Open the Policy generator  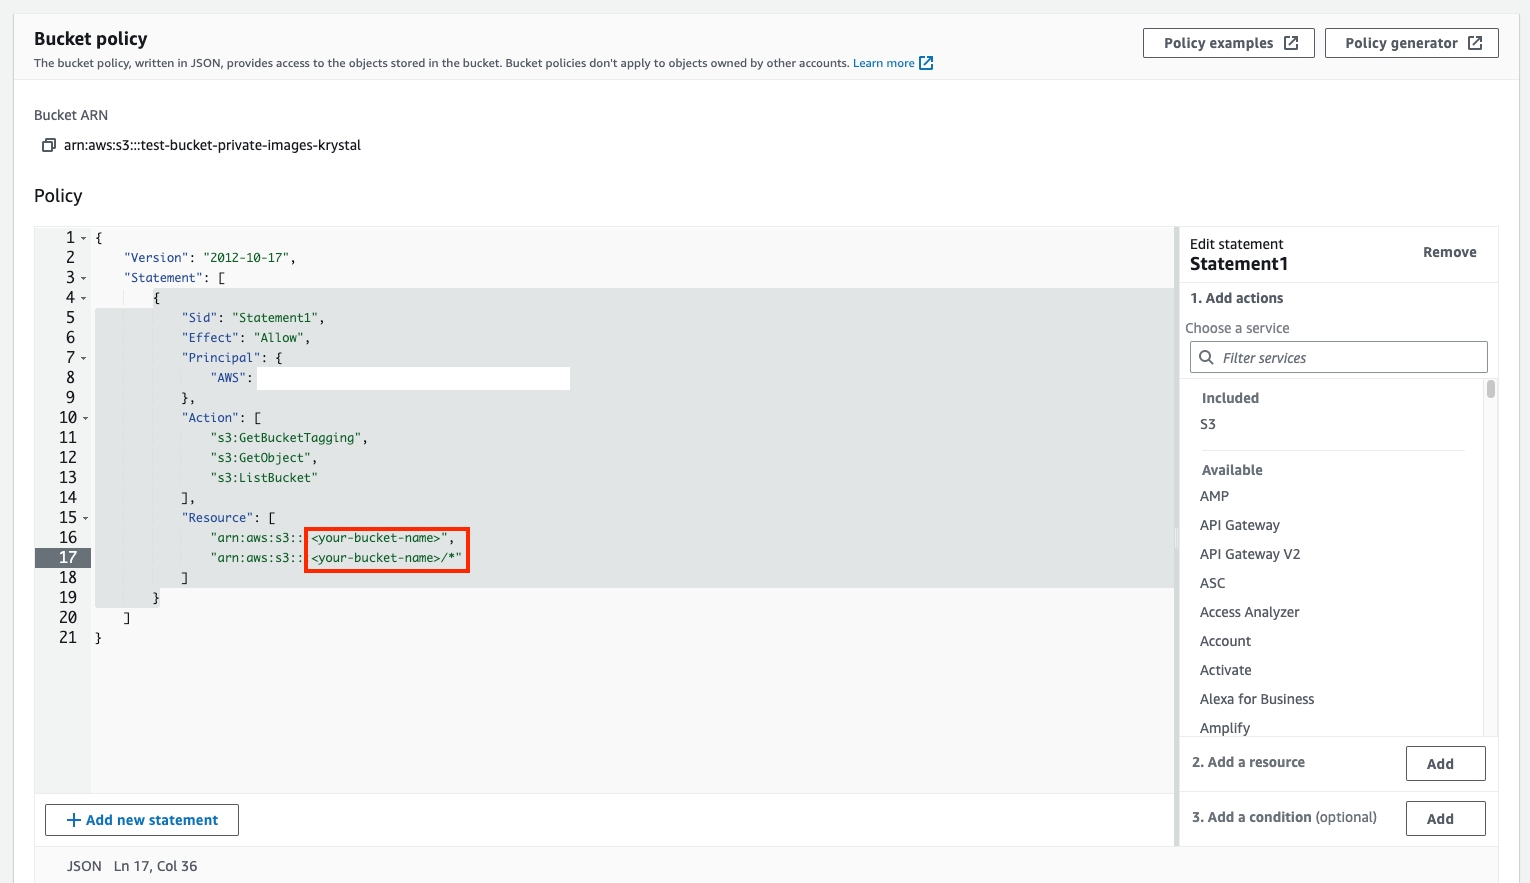(1411, 43)
